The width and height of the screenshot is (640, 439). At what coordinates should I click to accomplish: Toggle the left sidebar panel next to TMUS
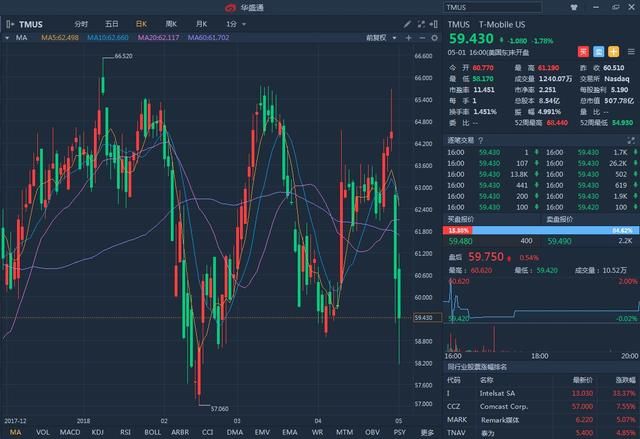9,23
